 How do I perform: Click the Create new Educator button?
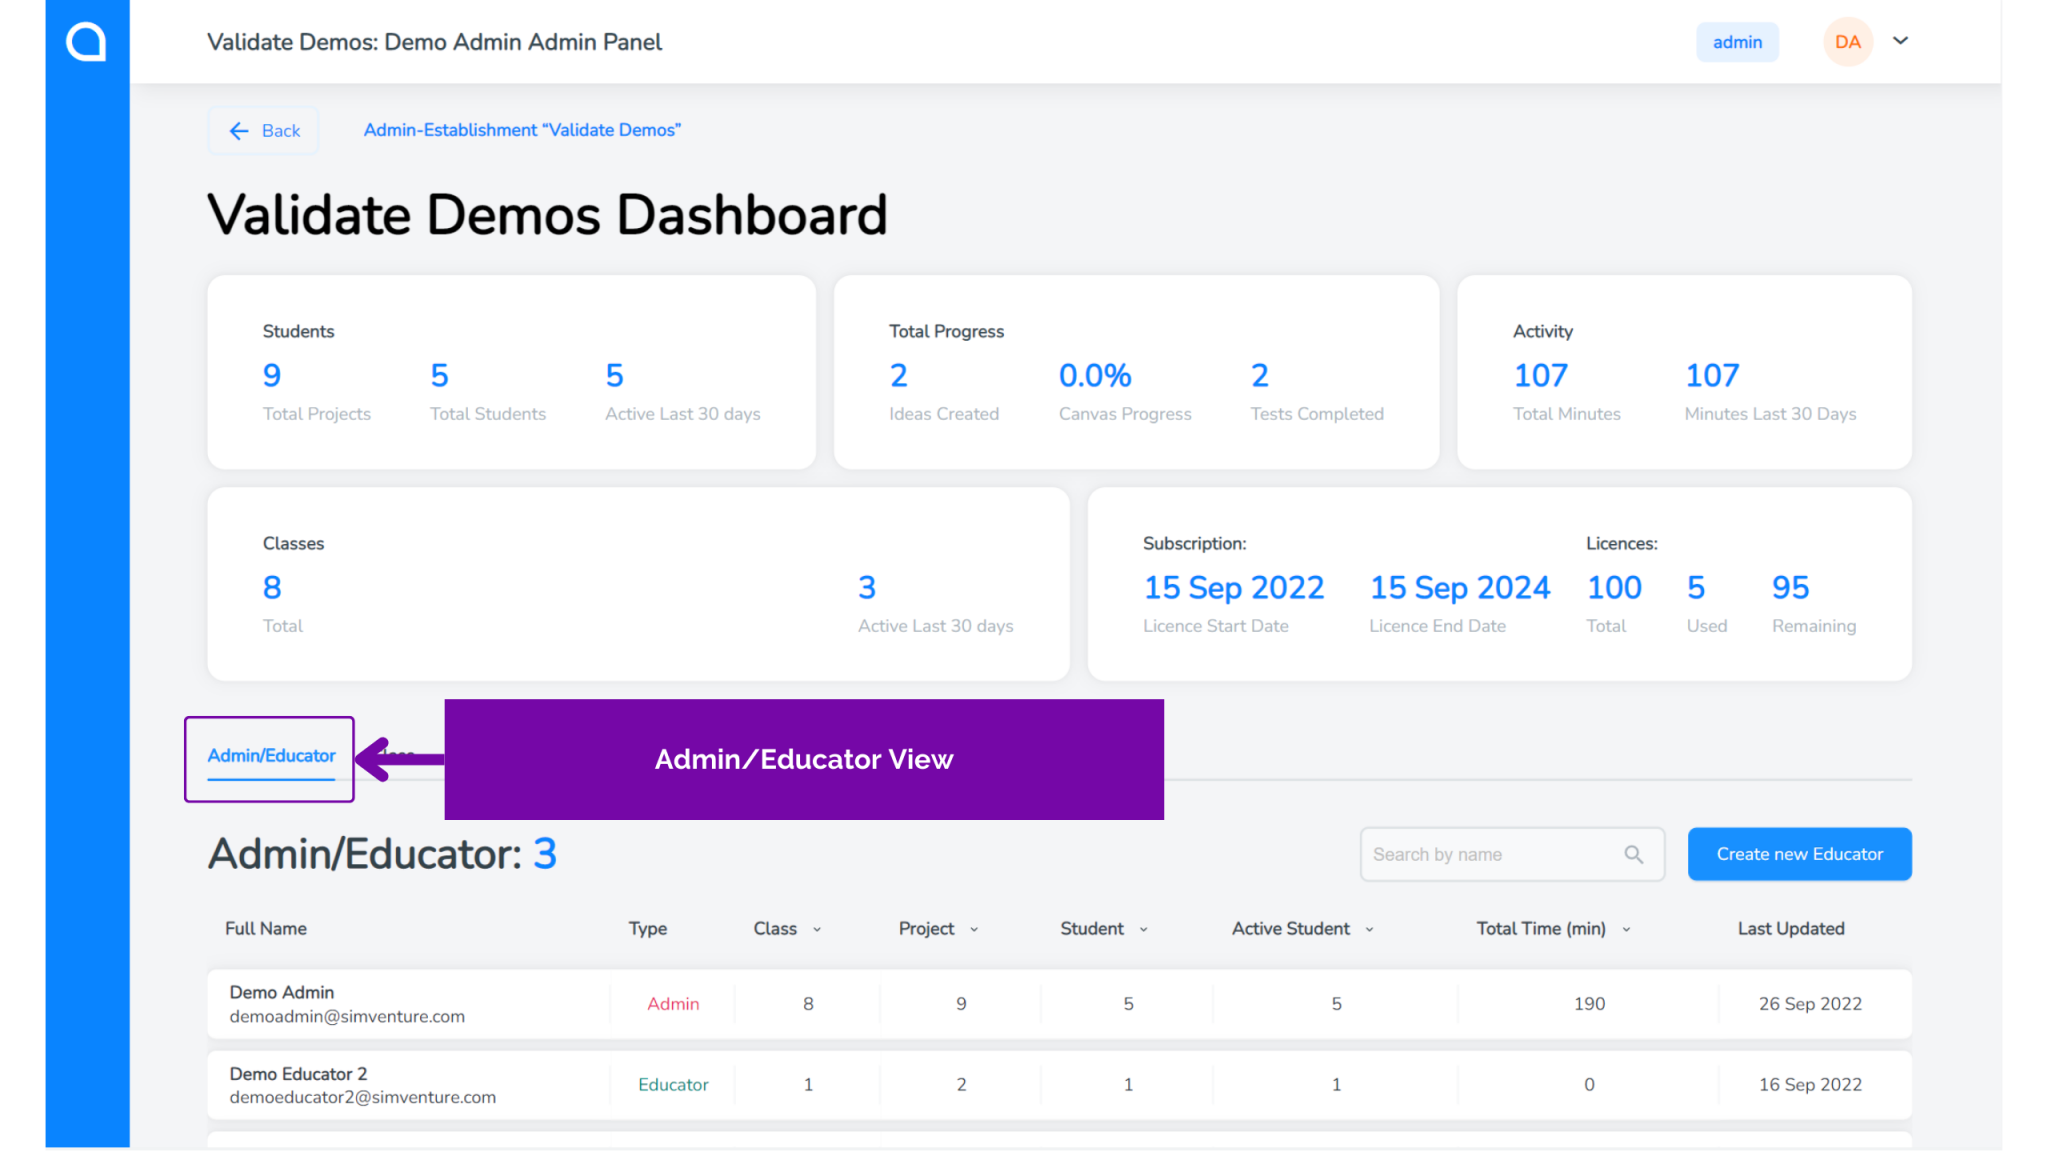pyautogui.click(x=1798, y=854)
